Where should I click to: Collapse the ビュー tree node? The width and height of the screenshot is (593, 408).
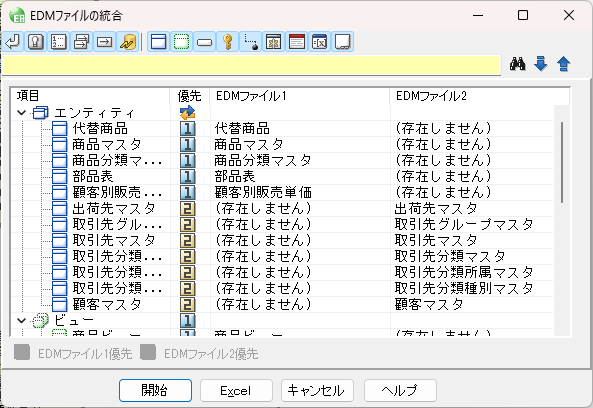point(22,321)
